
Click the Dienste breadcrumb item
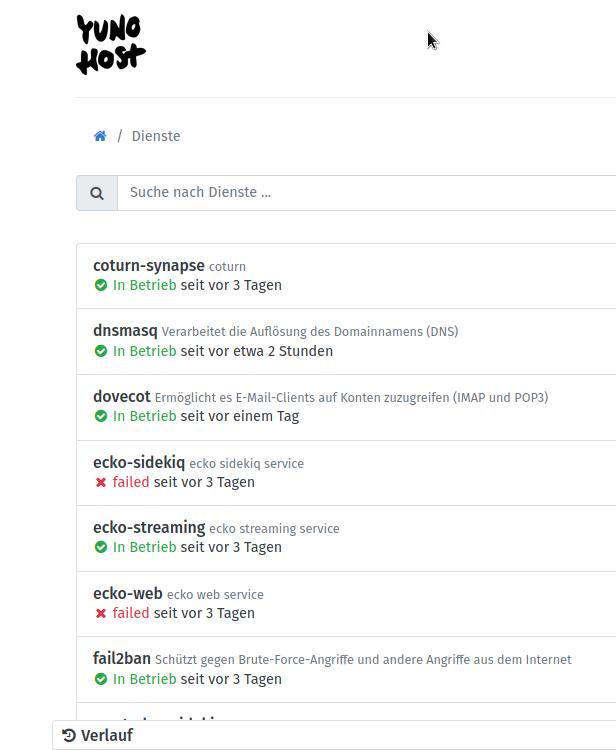click(x=156, y=136)
